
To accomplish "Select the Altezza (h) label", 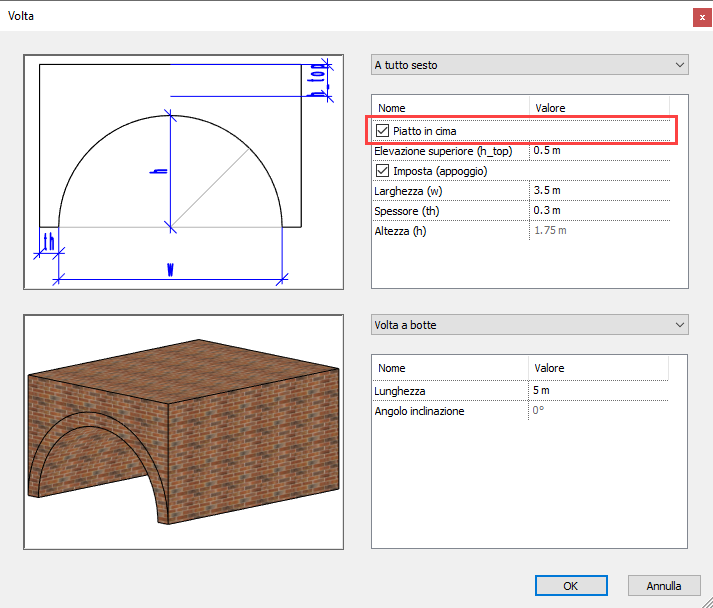I will [400, 231].
